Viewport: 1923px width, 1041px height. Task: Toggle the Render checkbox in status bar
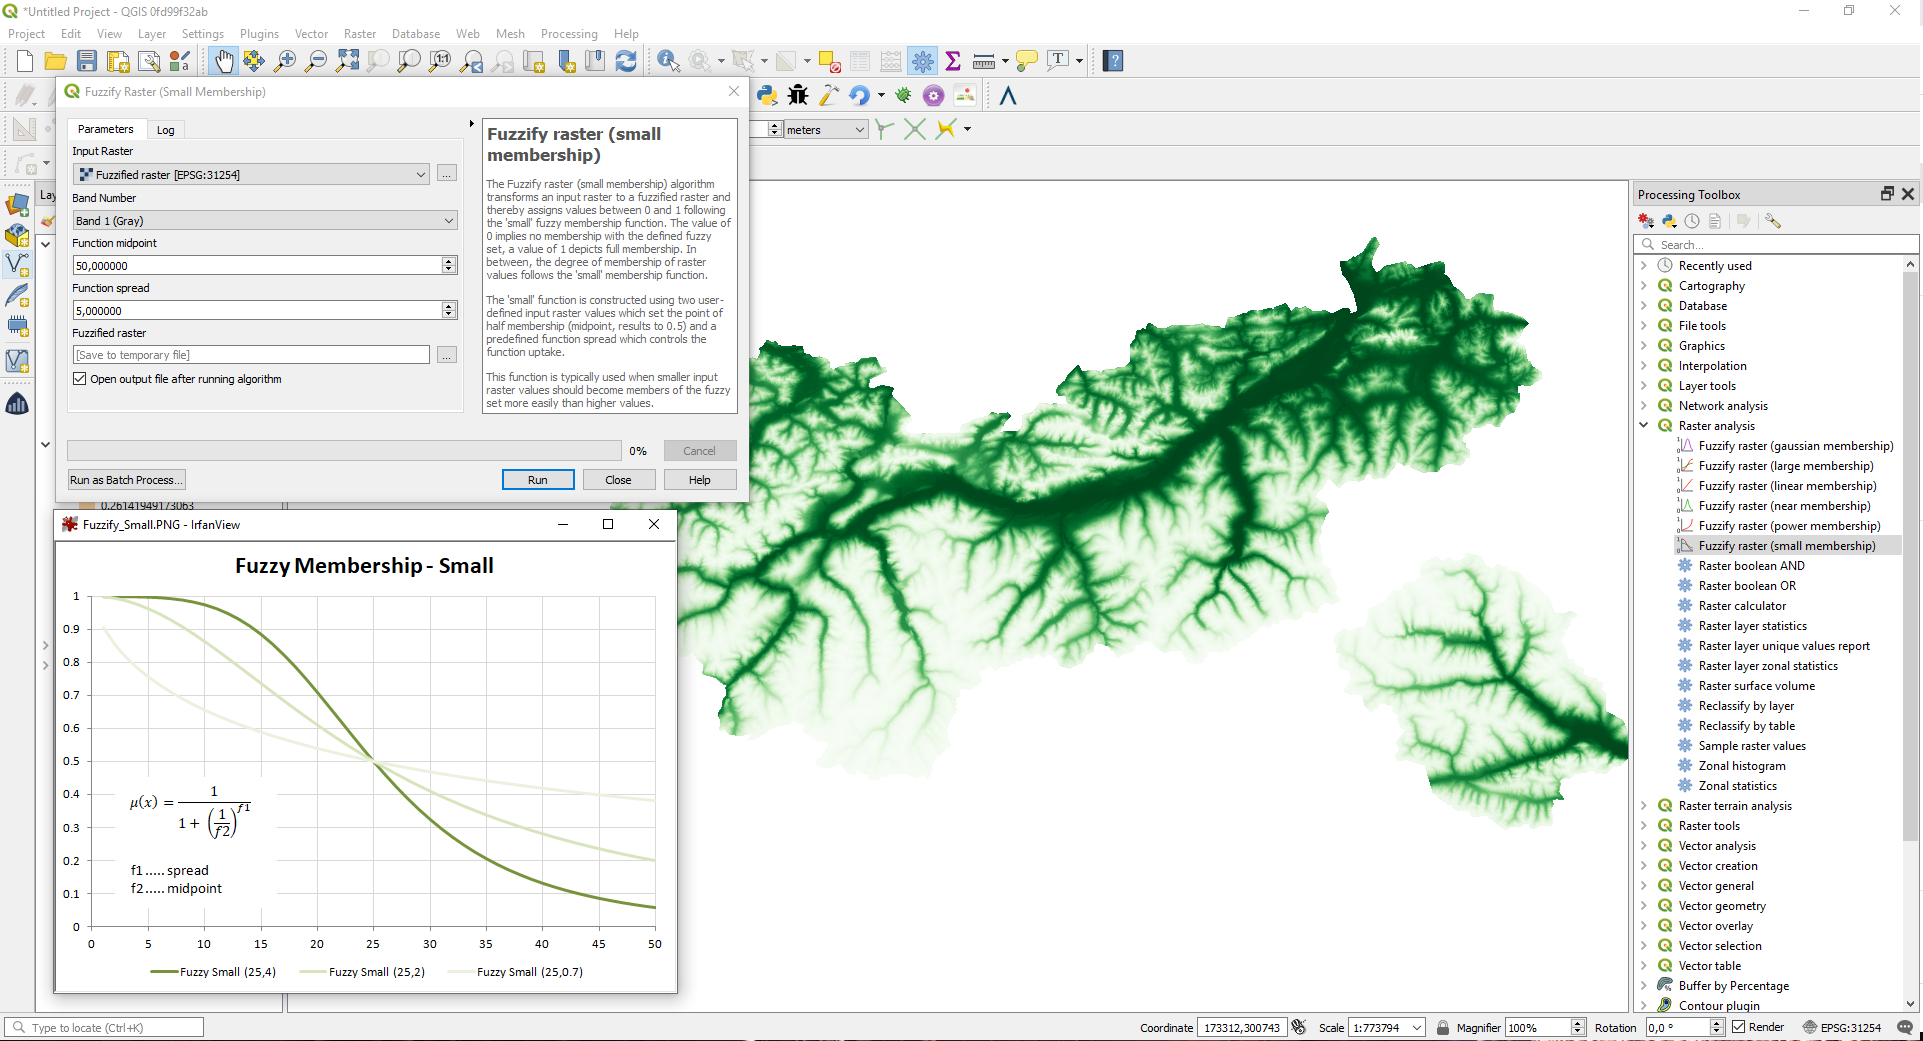pos(1739,1027)
